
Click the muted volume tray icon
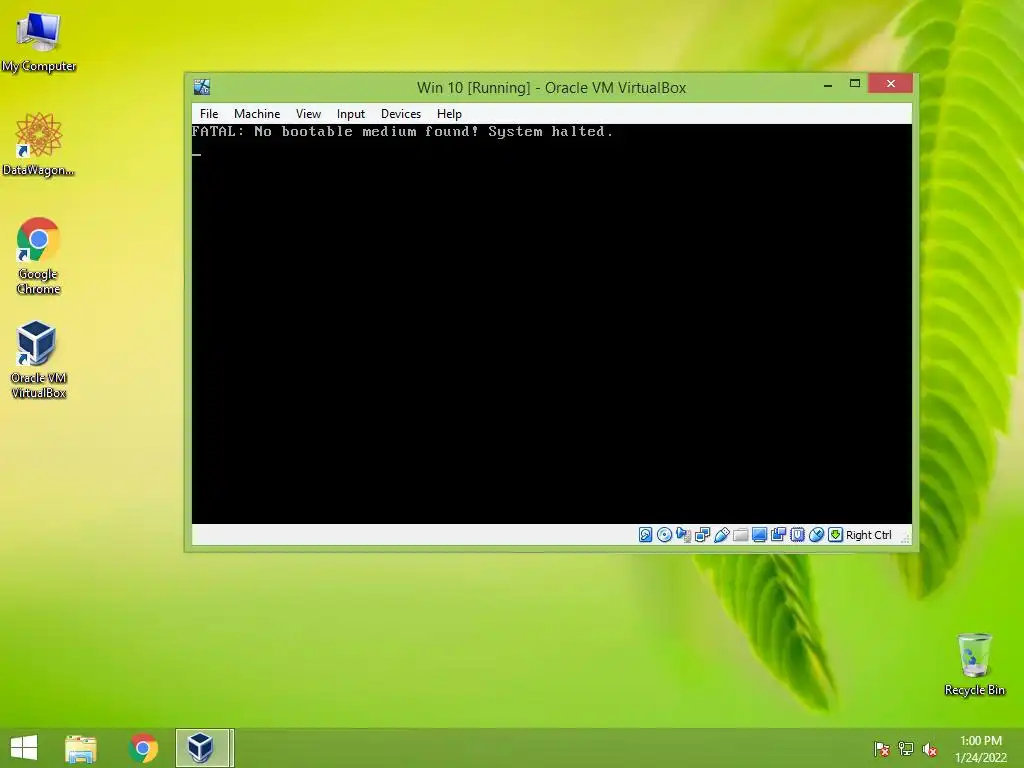pos(930,749)
